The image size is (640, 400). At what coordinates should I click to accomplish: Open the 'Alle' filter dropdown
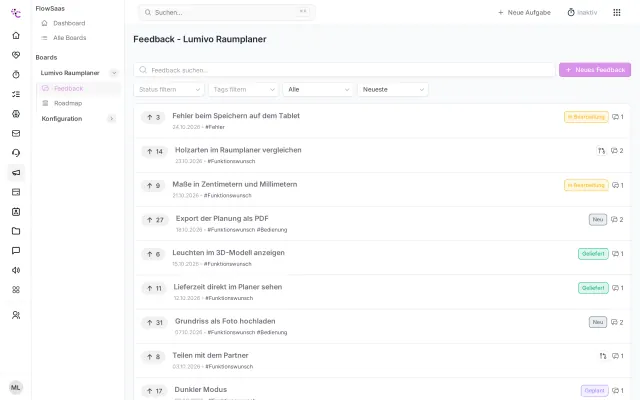tap(318, 90)
